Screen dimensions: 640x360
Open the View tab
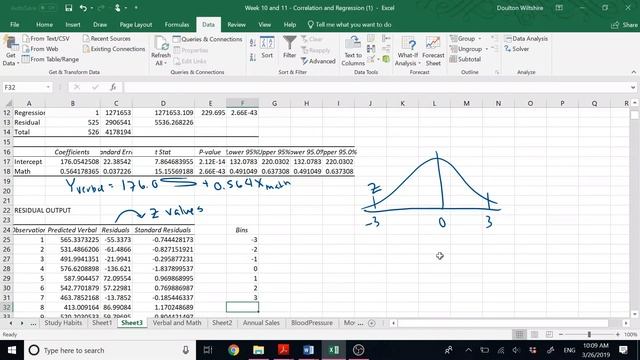pyautogui.click(x=264, y=24)
